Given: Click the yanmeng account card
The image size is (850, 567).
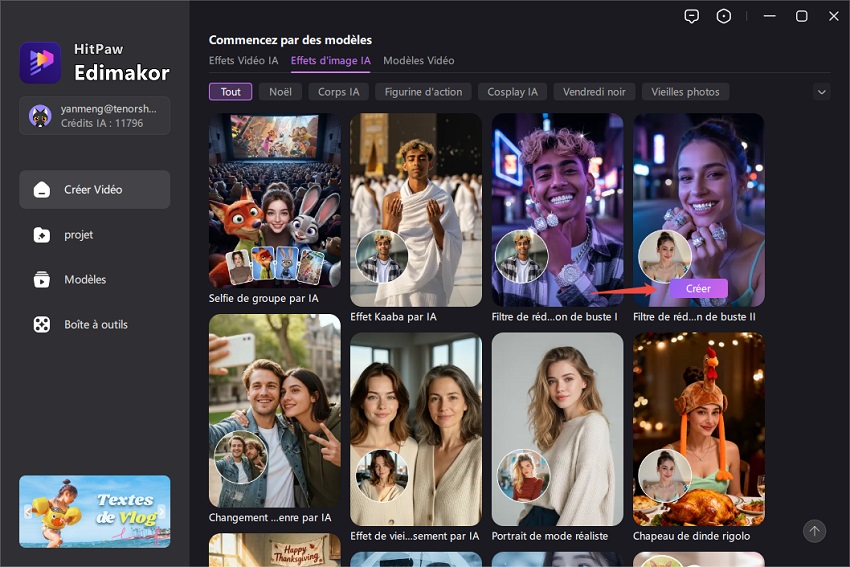Looking at the screenshot, I should point(94,115).
